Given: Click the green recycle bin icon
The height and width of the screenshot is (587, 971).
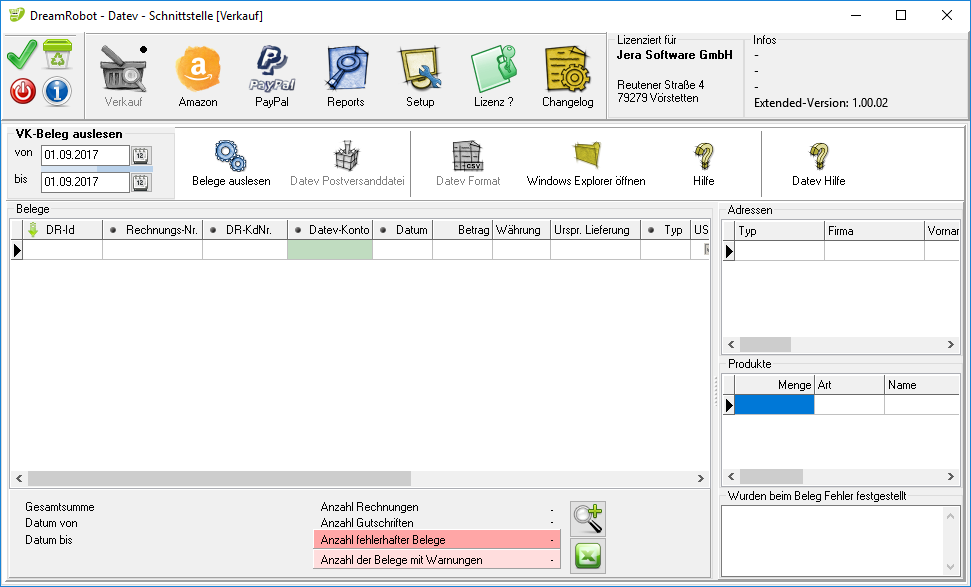Looking at the screenshot, I should click(57, 55).
